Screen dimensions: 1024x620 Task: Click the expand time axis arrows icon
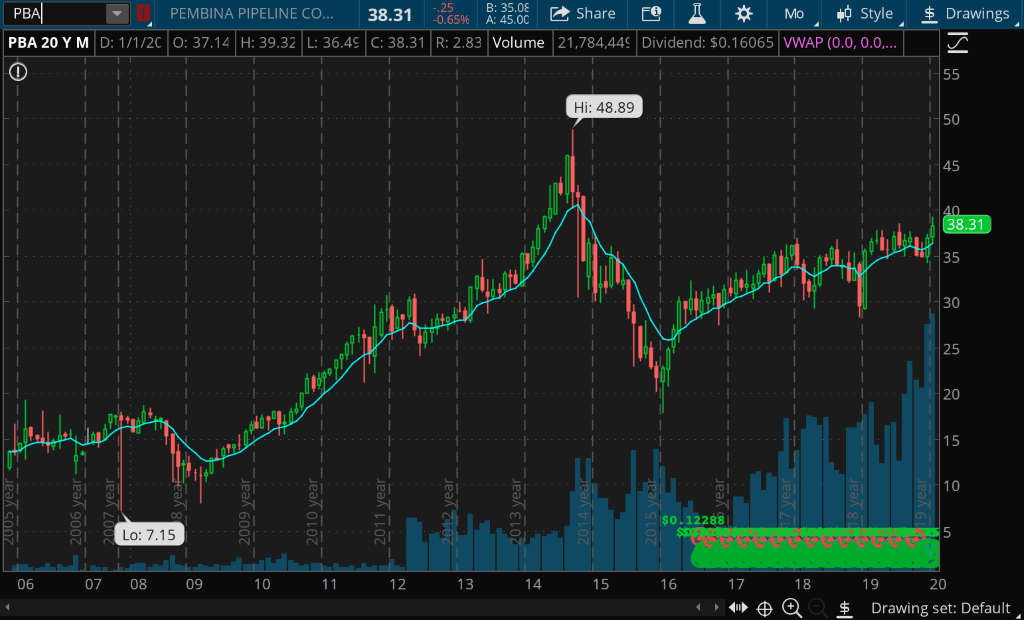[738, 608]
